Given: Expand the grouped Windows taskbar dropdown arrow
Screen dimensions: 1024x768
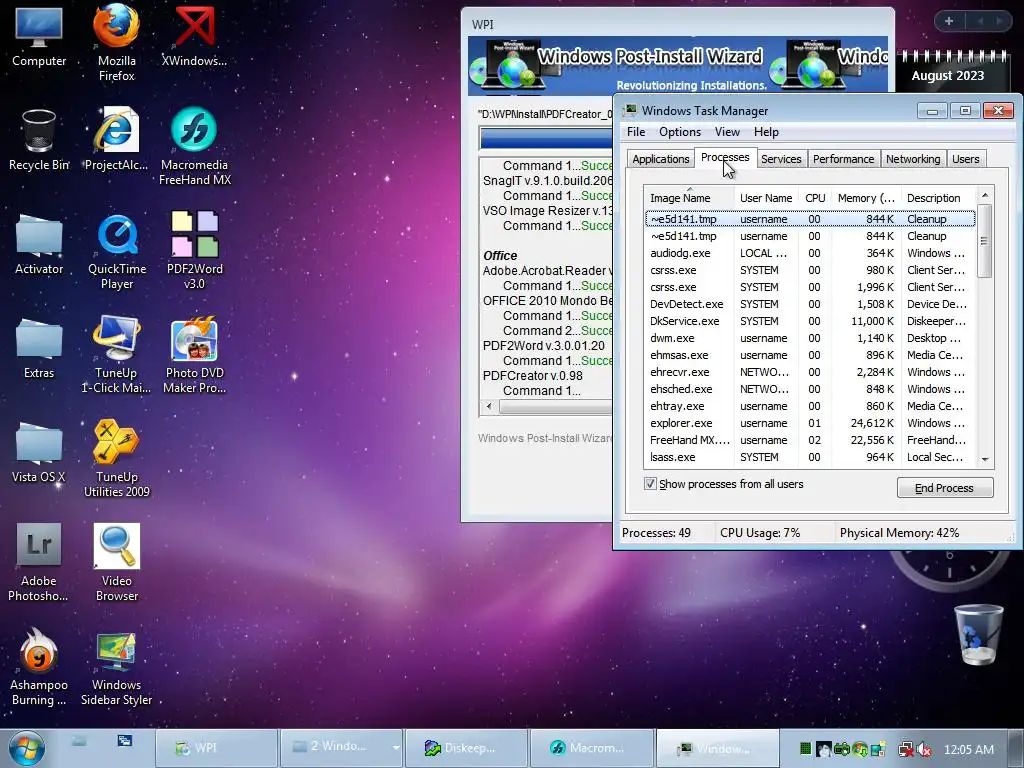Looking at the screenshot, I should click(396, 748).
